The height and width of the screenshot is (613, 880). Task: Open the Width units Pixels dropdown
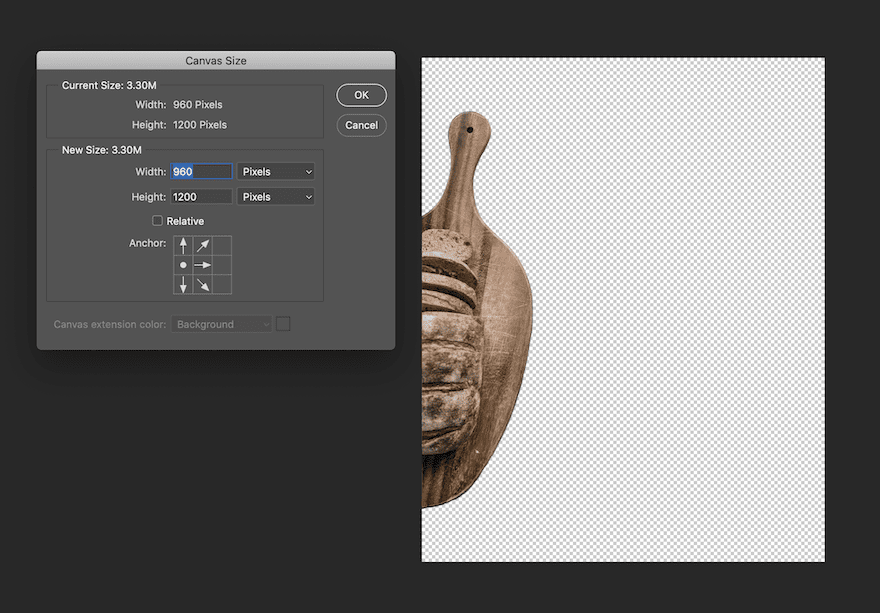[x=276, y=172]
